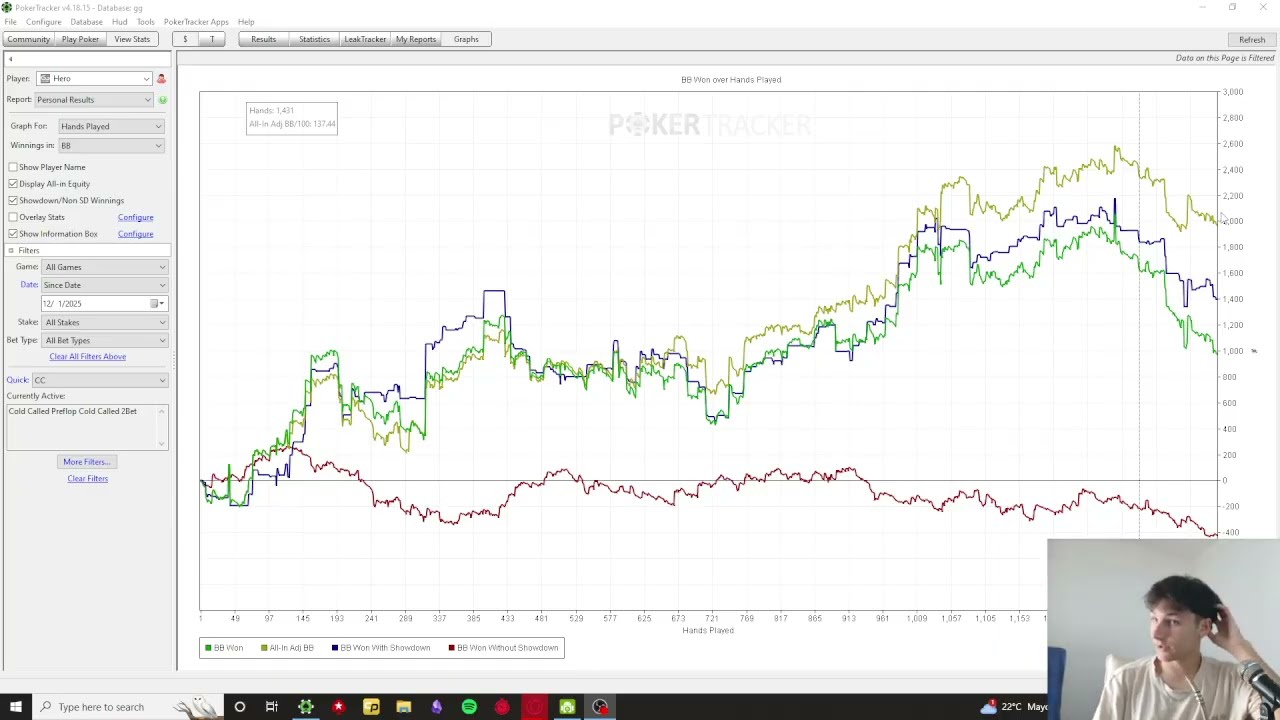Open the Game filter dropdown
Image resolution: width=1280 pixels, height=720 pixels.
(105, 267)
